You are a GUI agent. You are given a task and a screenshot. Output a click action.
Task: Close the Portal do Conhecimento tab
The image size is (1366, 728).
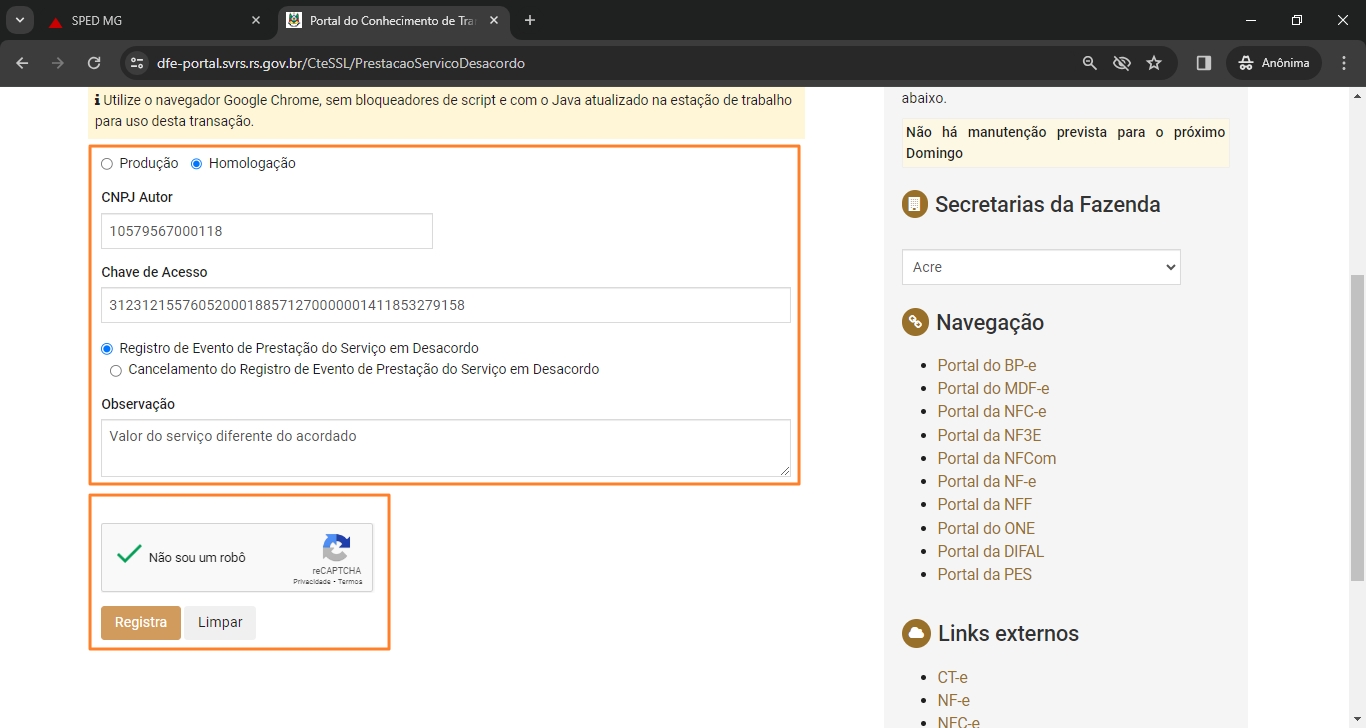[494, 20]
